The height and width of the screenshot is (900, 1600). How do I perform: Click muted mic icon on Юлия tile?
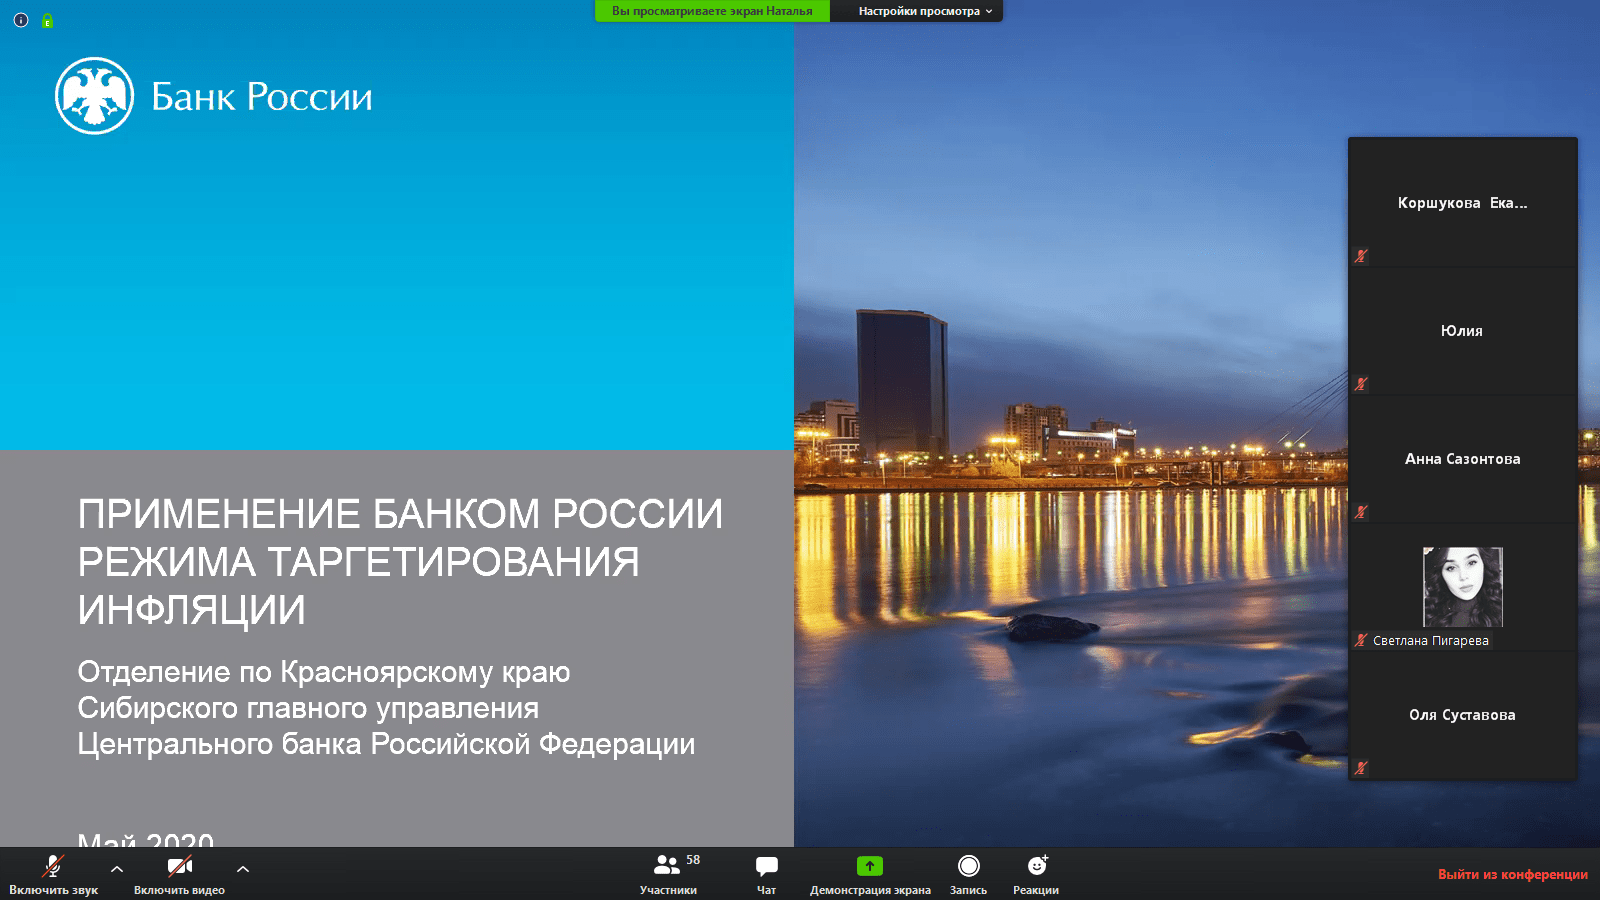click(x=1361, y=384)
